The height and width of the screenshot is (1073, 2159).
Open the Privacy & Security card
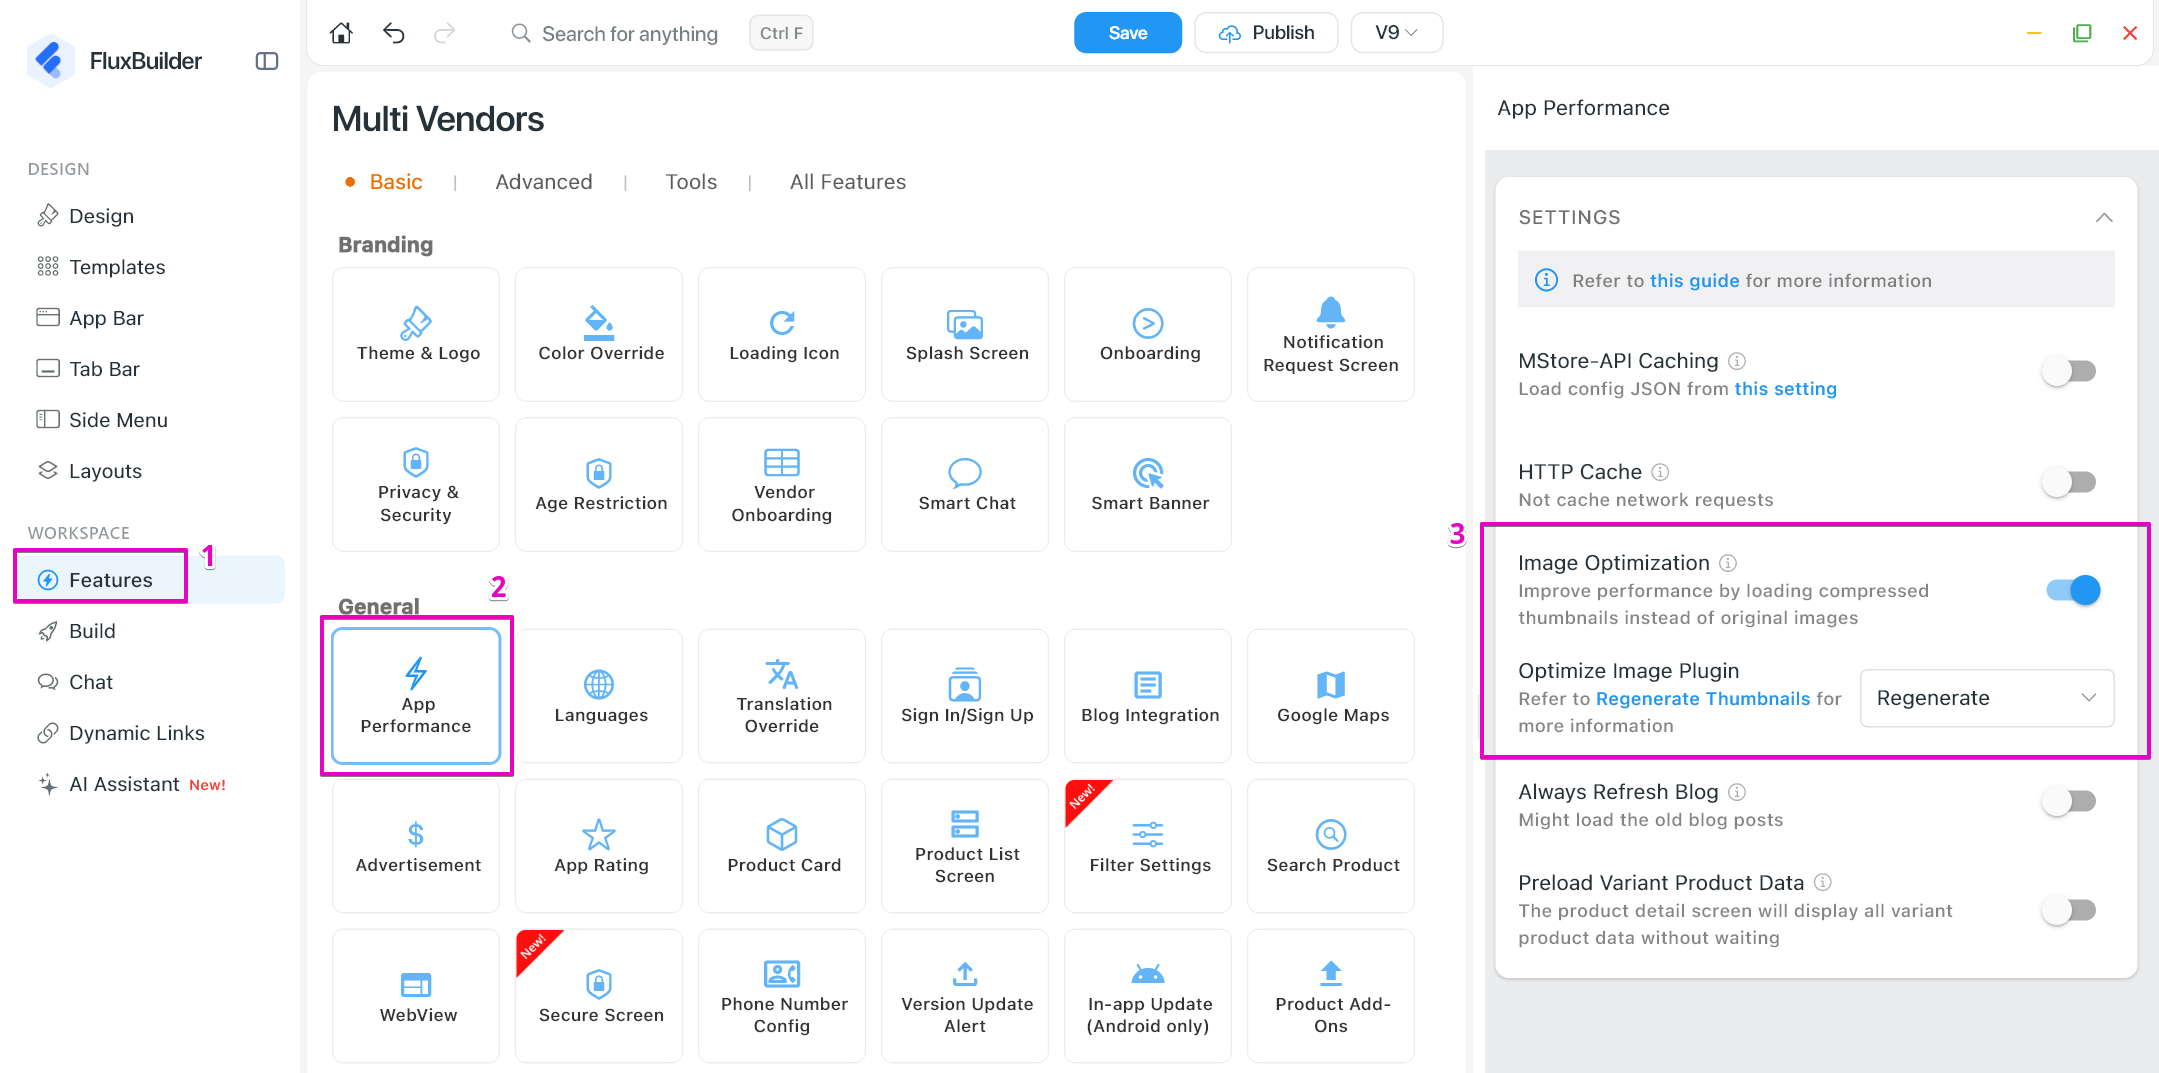point(416,484)
